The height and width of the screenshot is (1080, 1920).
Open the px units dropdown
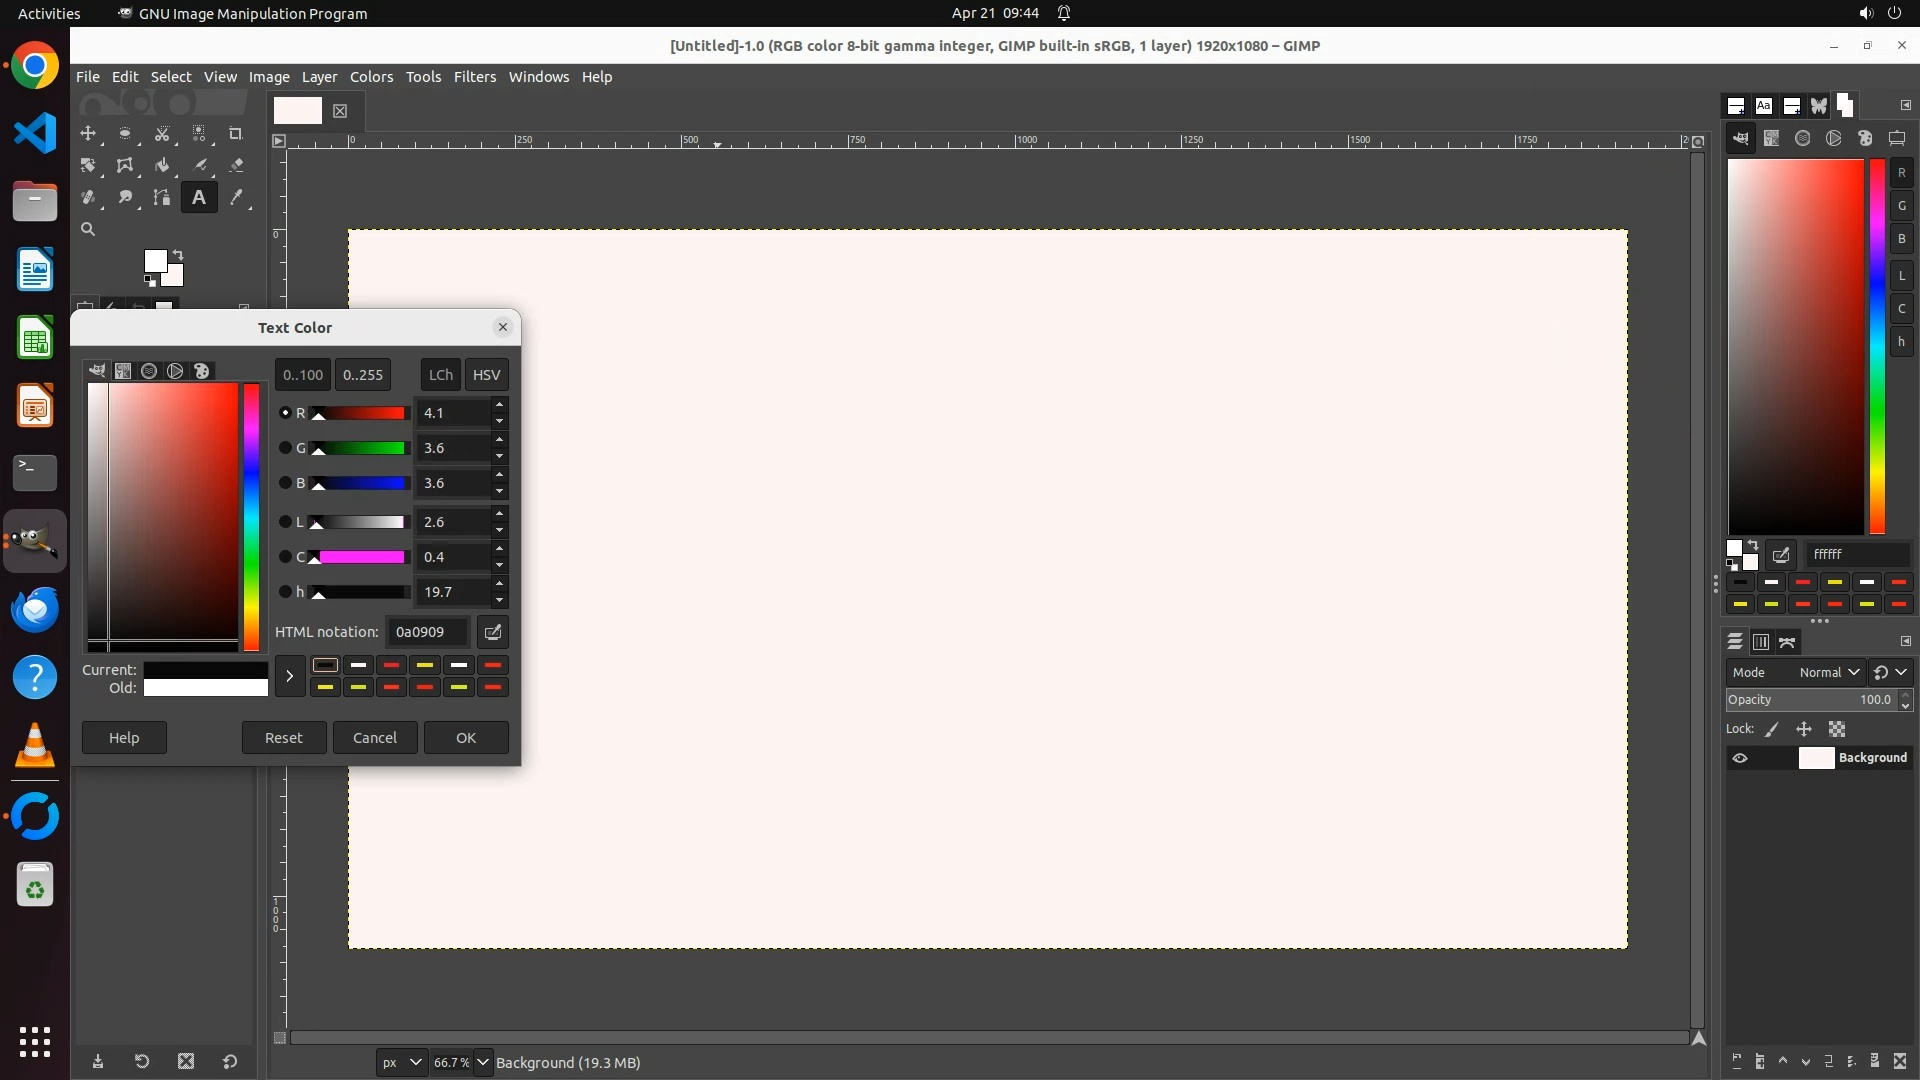[x=402, y=1062]
